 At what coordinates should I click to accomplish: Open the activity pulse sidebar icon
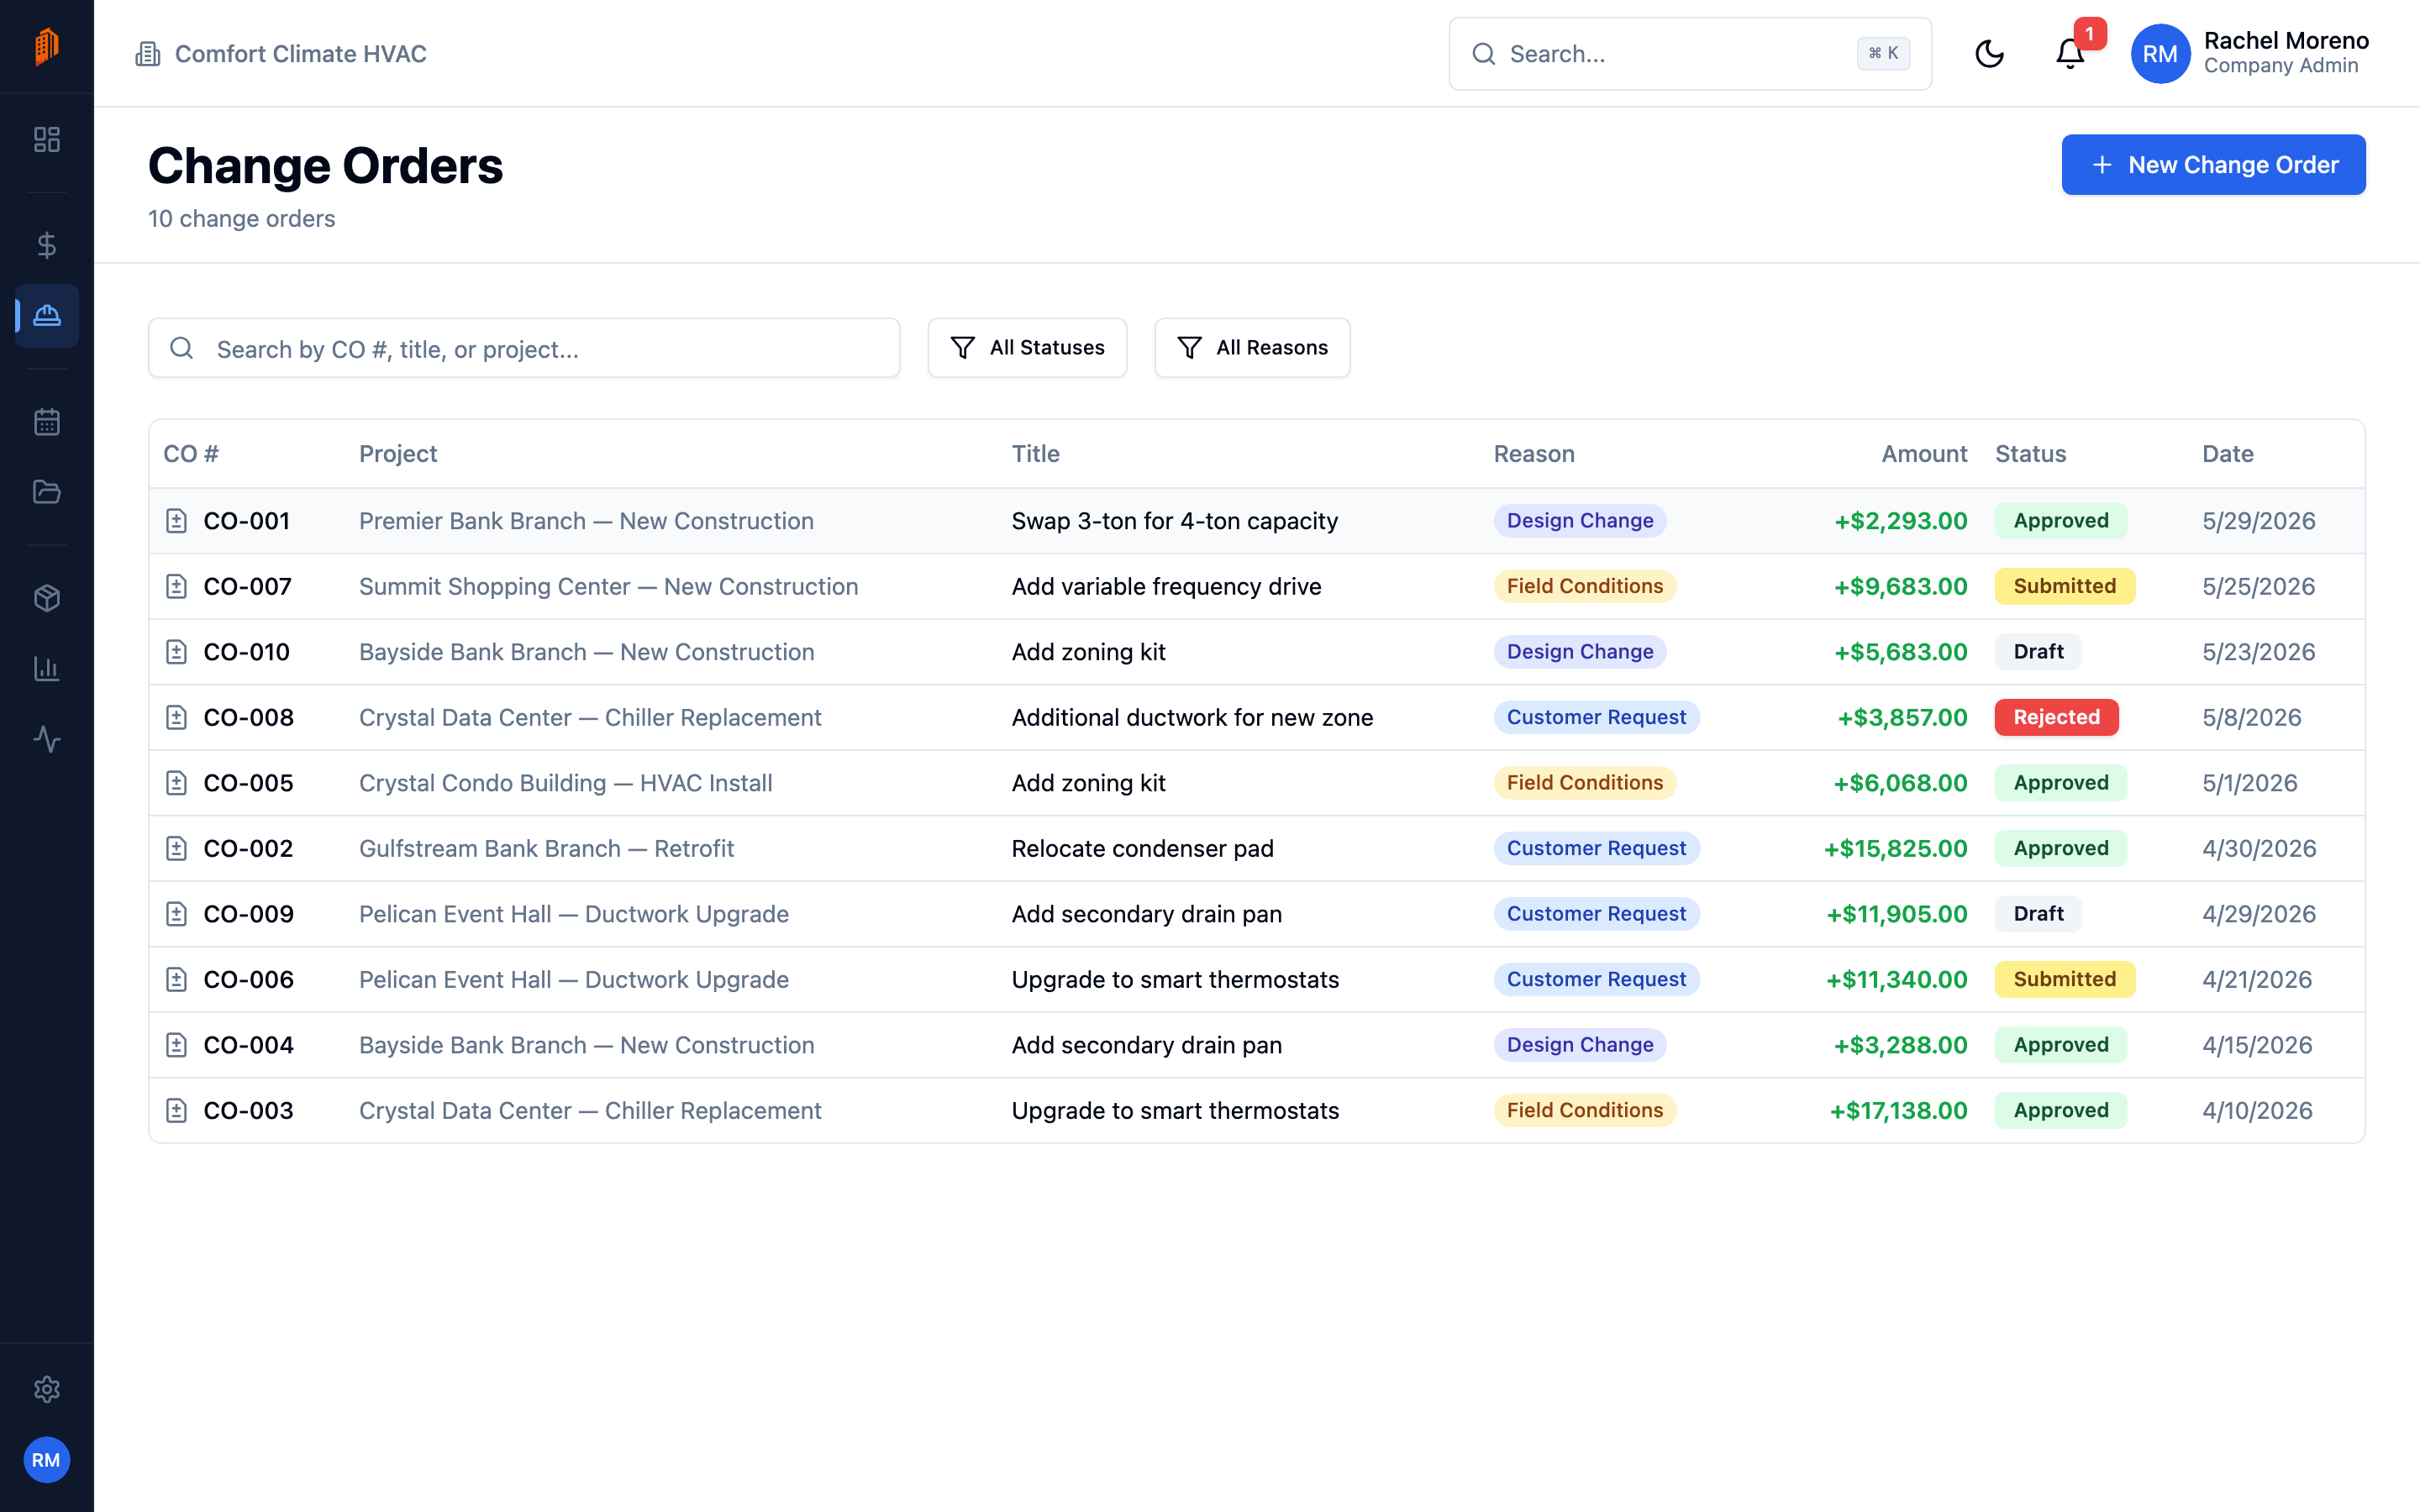click(47, 740)
